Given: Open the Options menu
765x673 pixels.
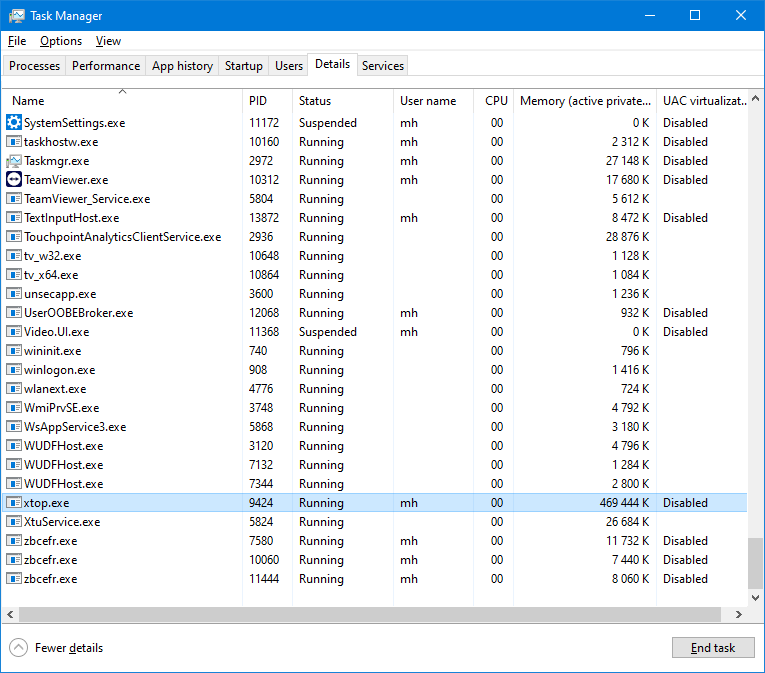Looking at the screenshot, I should 61,41.
